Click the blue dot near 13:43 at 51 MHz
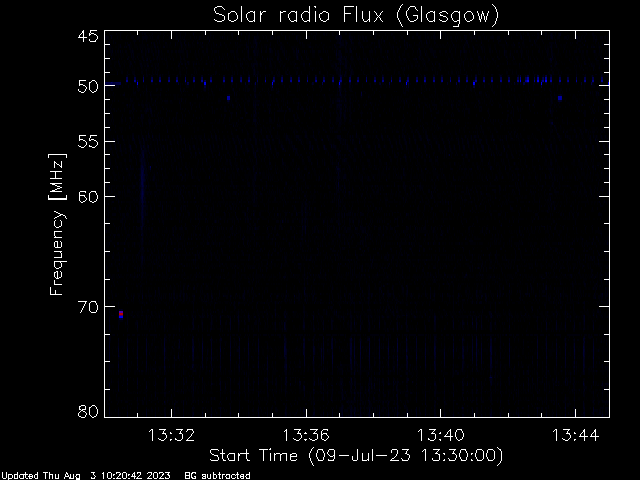 tap(560, 98)
